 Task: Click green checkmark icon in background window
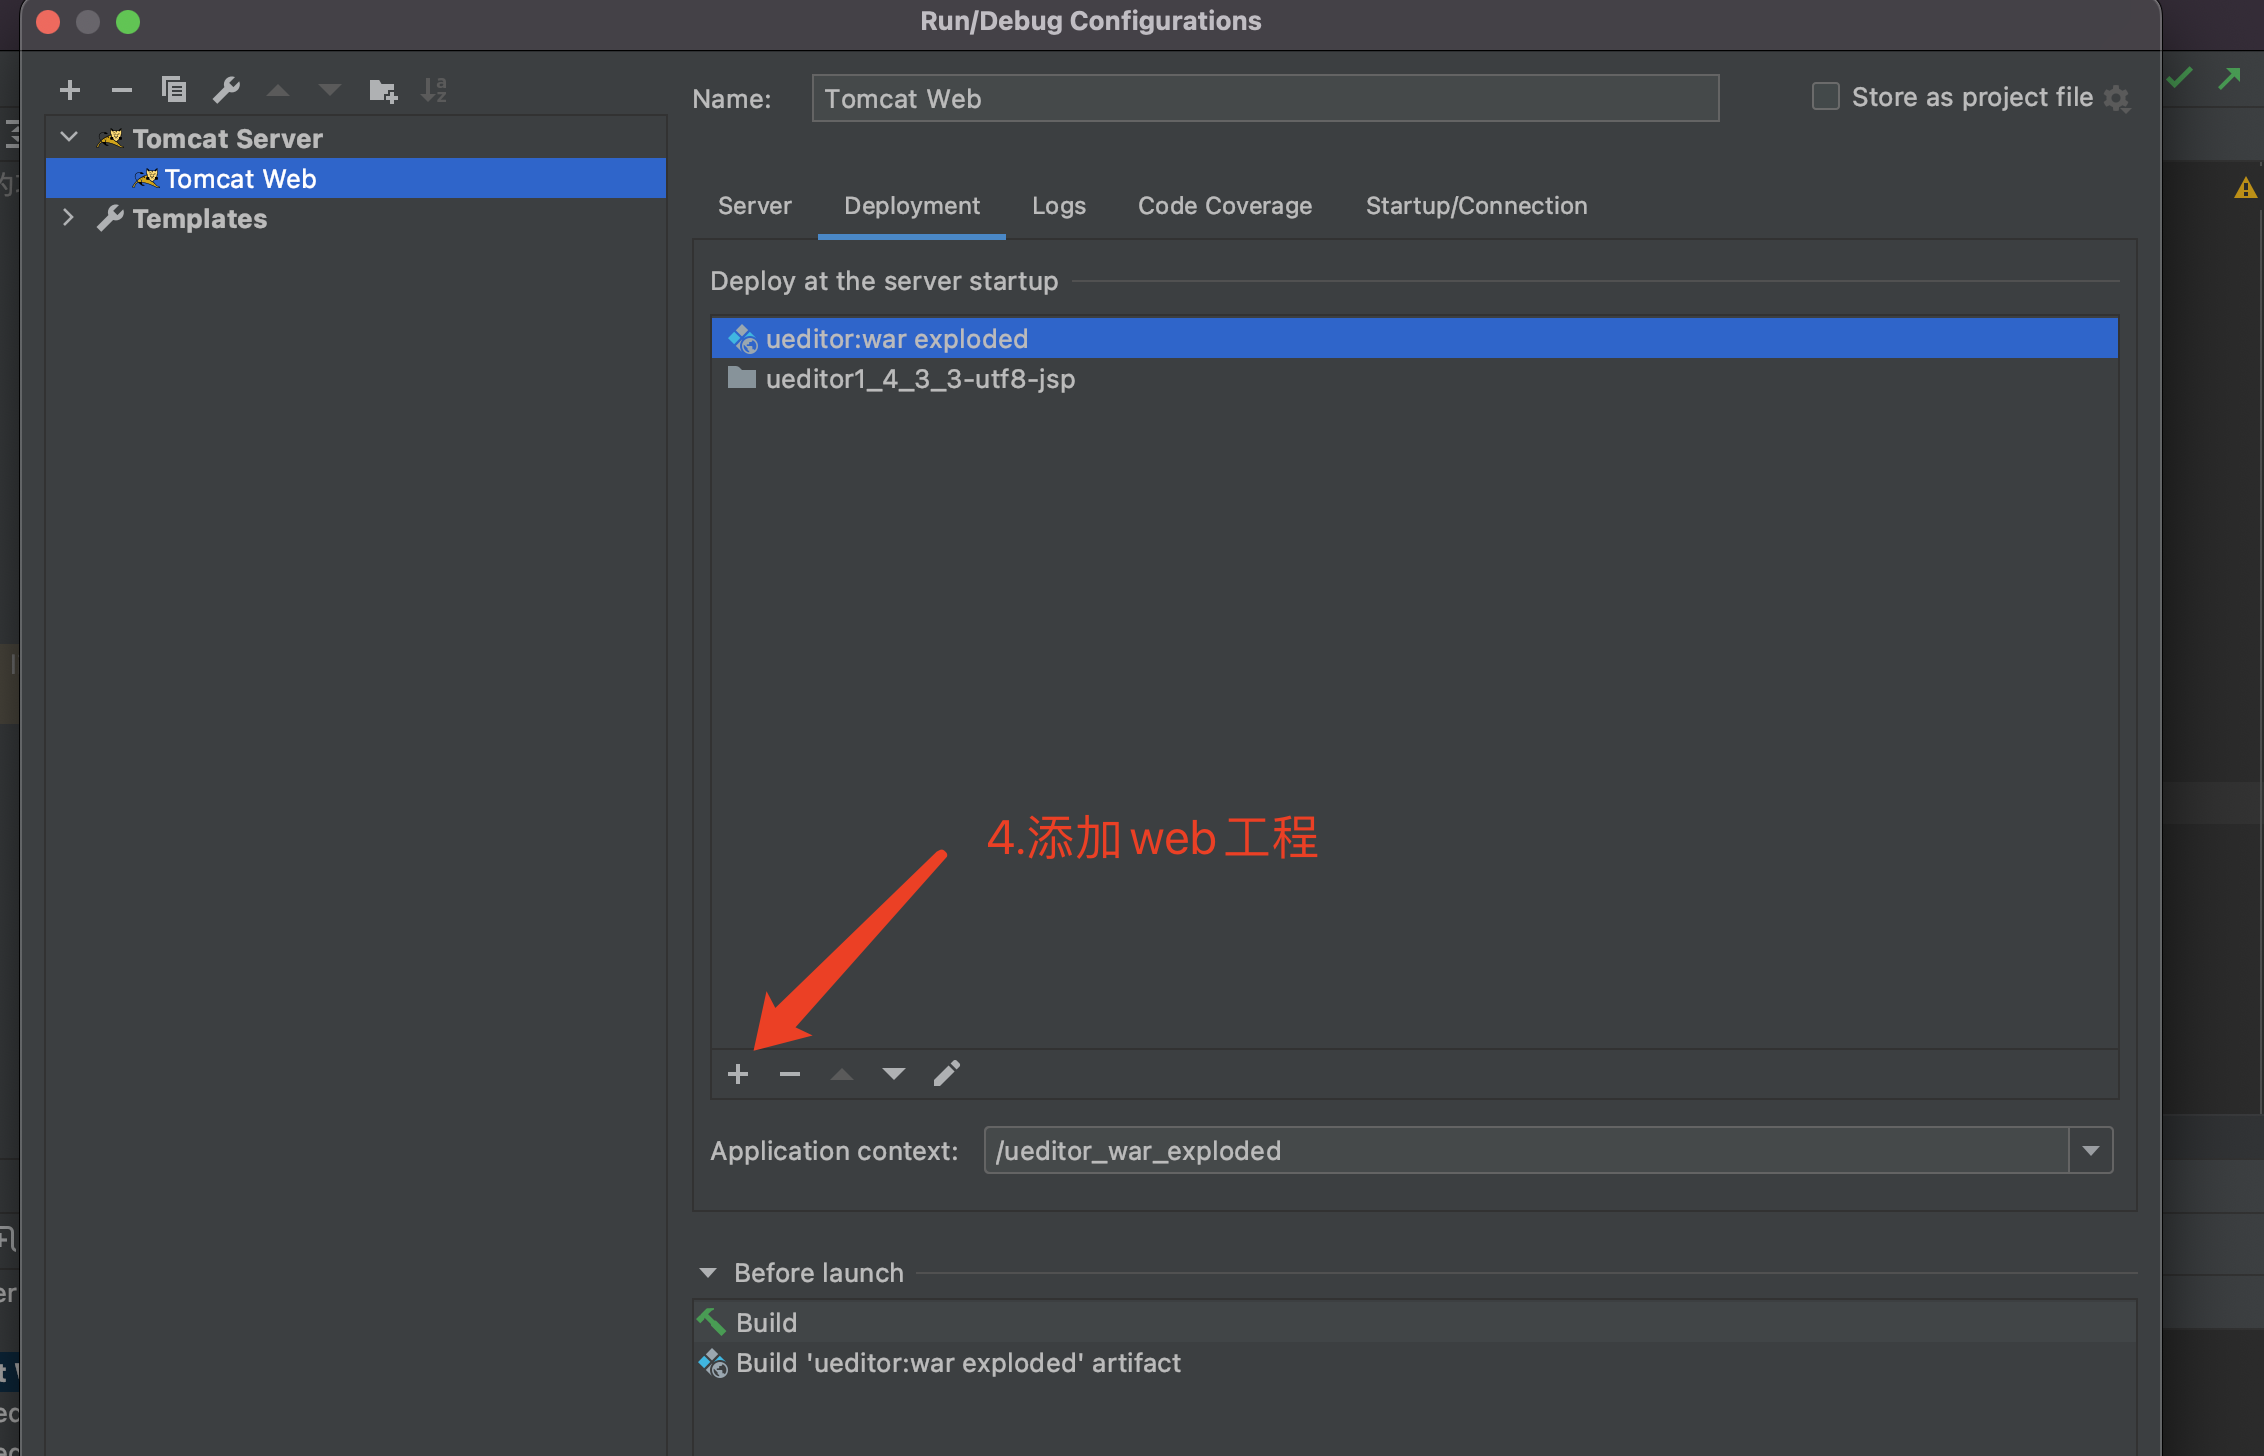tap(2180, 77)
